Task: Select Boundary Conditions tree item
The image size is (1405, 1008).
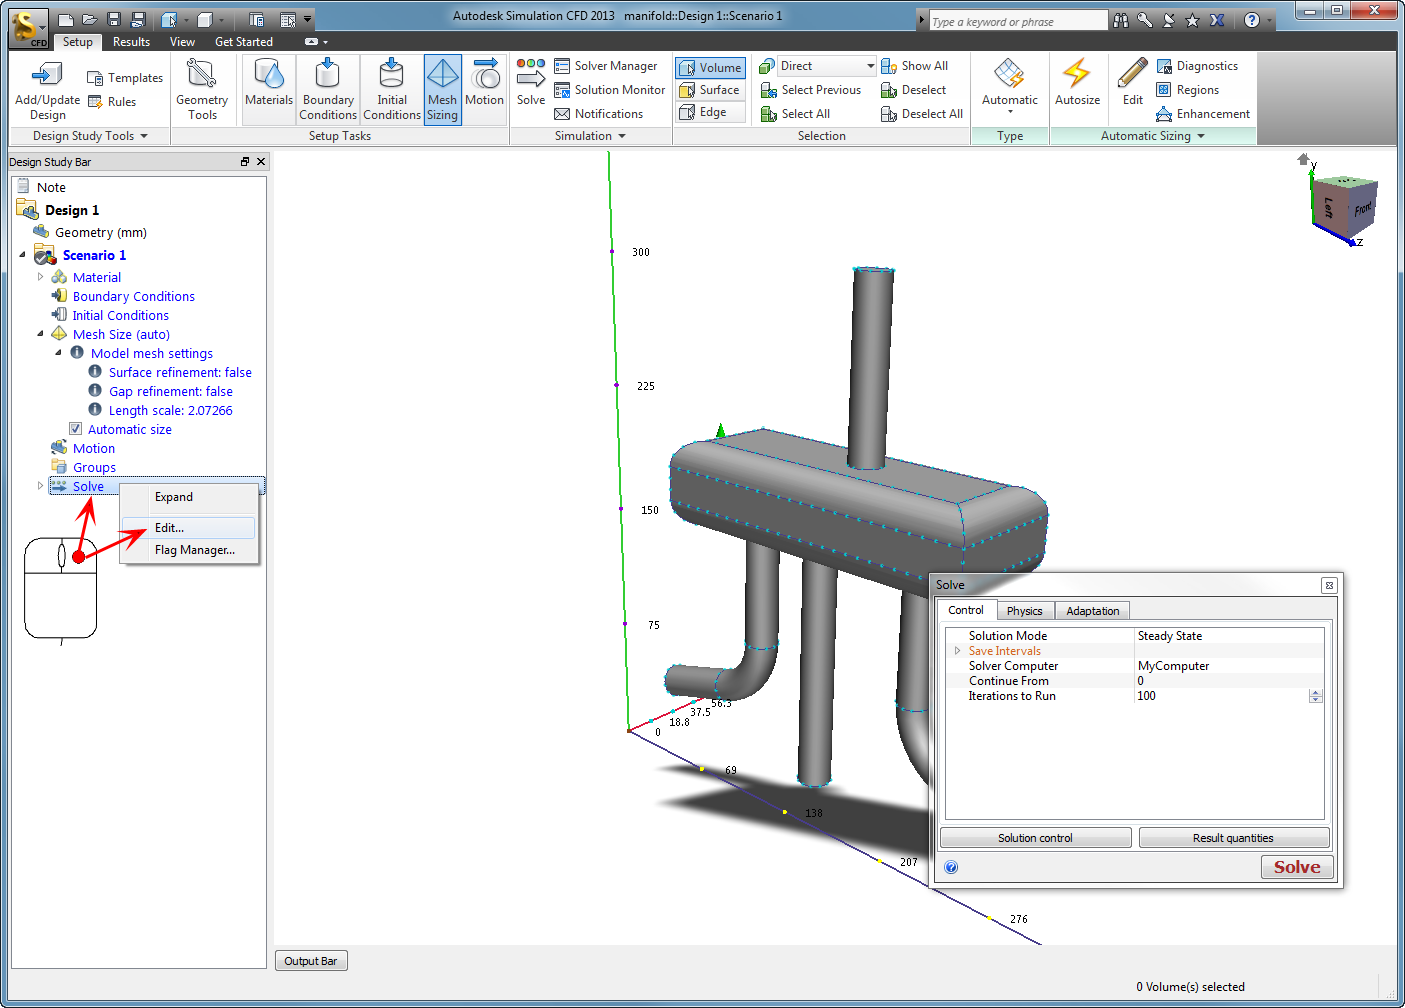Action: 133,296
